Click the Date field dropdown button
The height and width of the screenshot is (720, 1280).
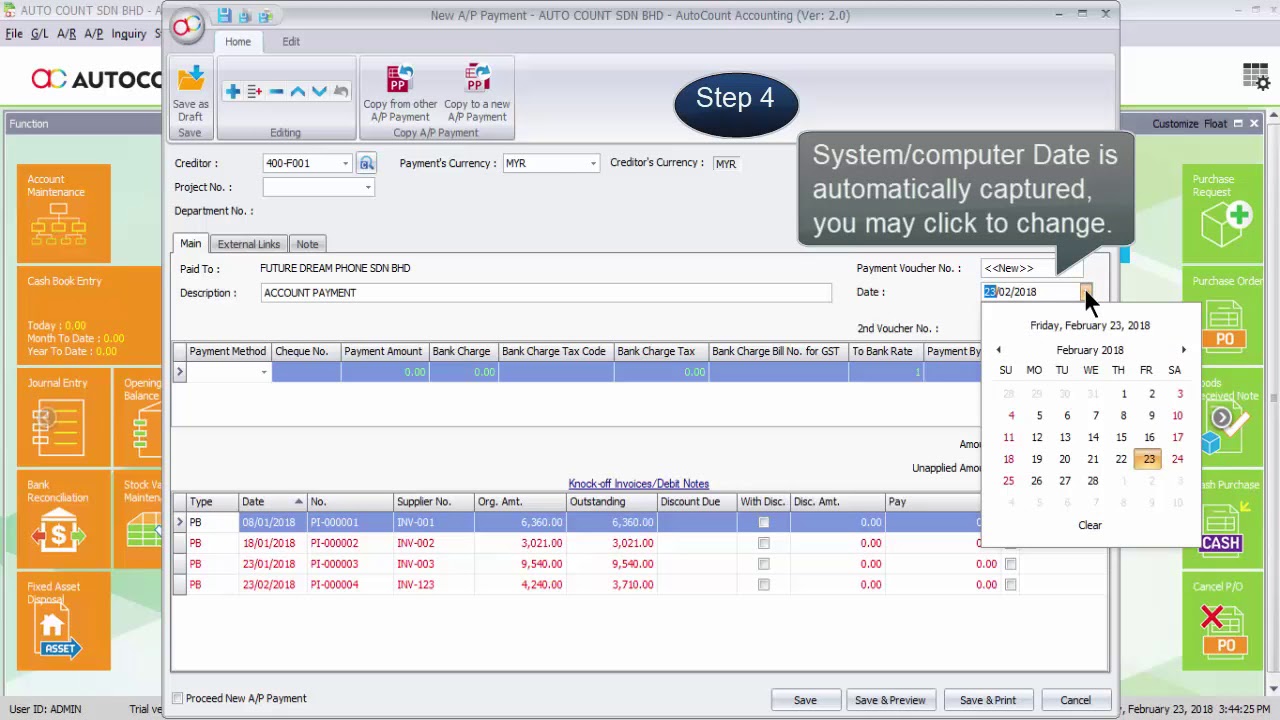coord(1086,292)
